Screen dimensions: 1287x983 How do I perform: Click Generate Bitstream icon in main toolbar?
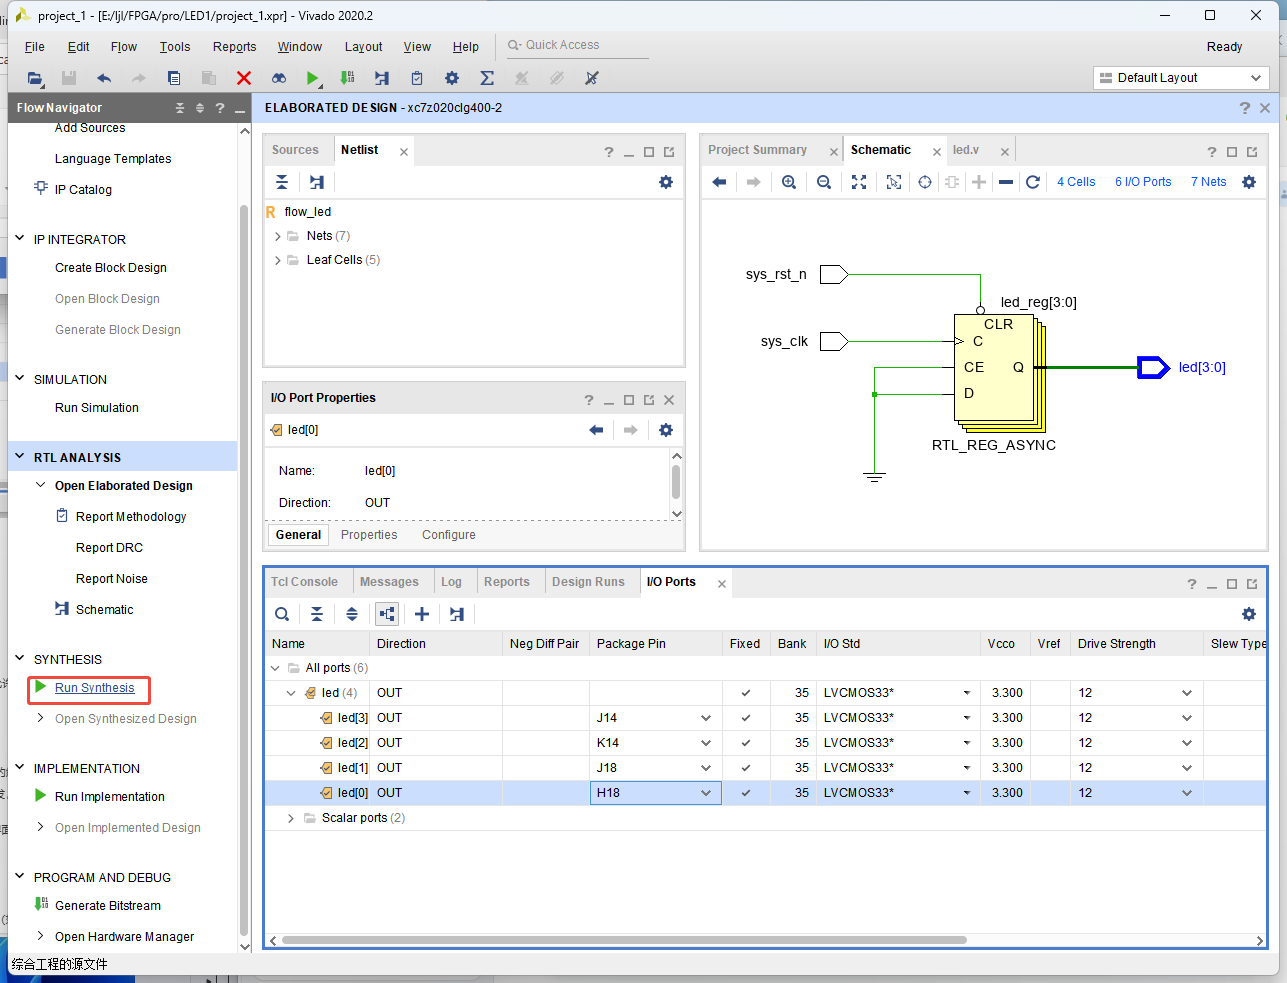point(347,78)
